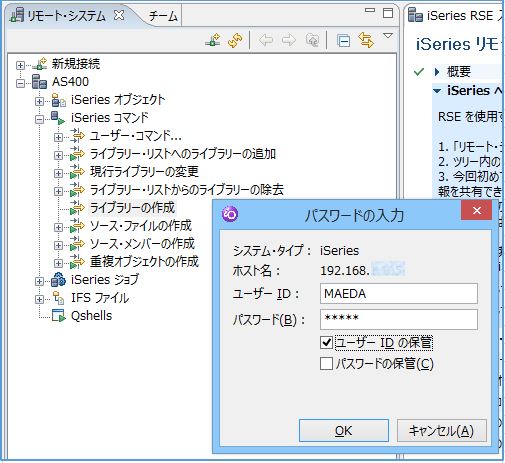Click the move up one level icon
Image resolution: width=505 pixels, height=463 pixels.
click(312, 40)
